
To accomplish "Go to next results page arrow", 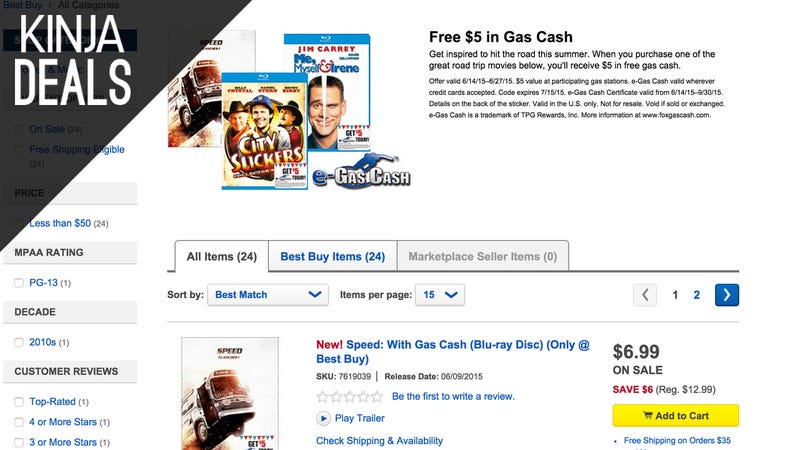I will click(x=727, y=295).
